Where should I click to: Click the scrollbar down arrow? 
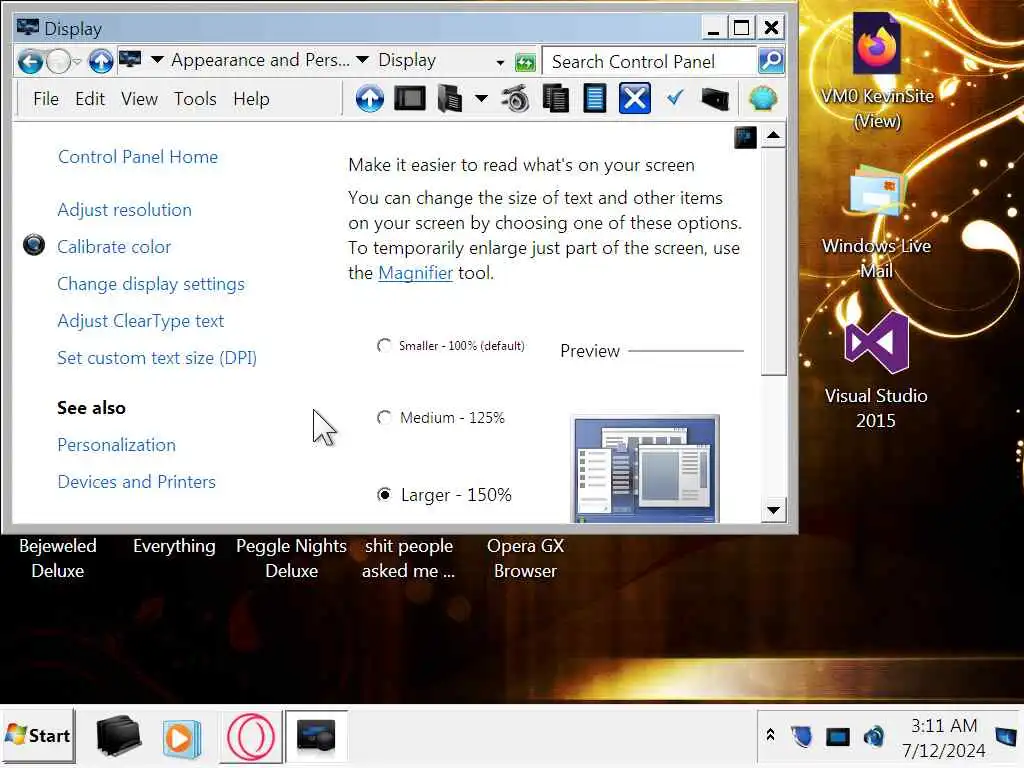773,510
